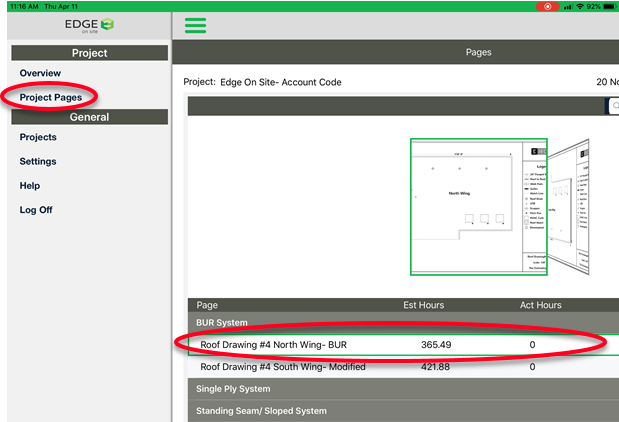619x422 pixels.
Task: Click the 421.88 estimated hours value
Action: 435,367
